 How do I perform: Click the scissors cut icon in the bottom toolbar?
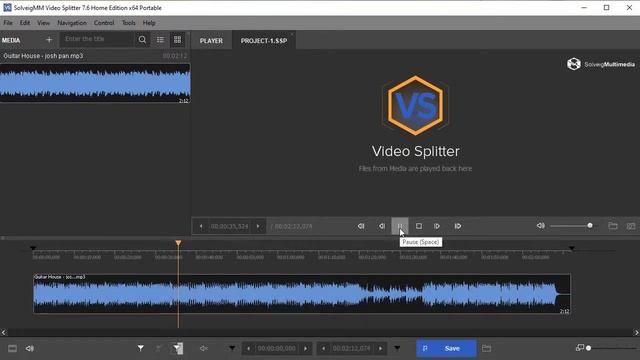(158, 348)
